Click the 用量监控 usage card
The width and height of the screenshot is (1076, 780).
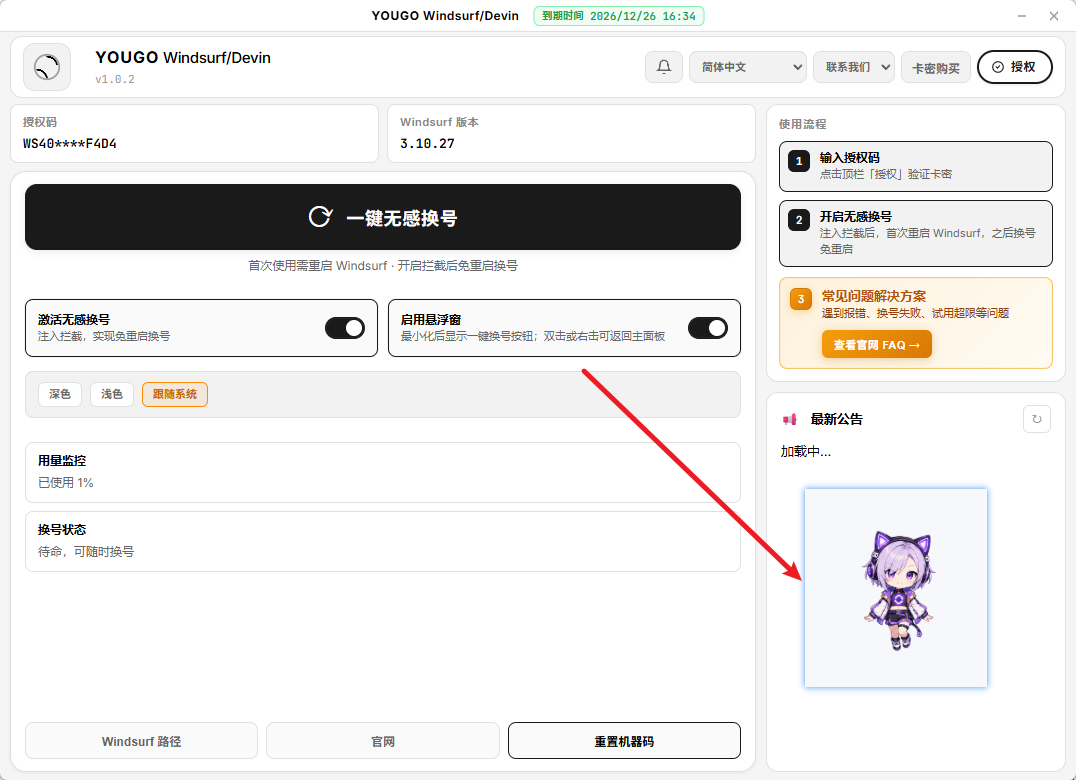383,472
